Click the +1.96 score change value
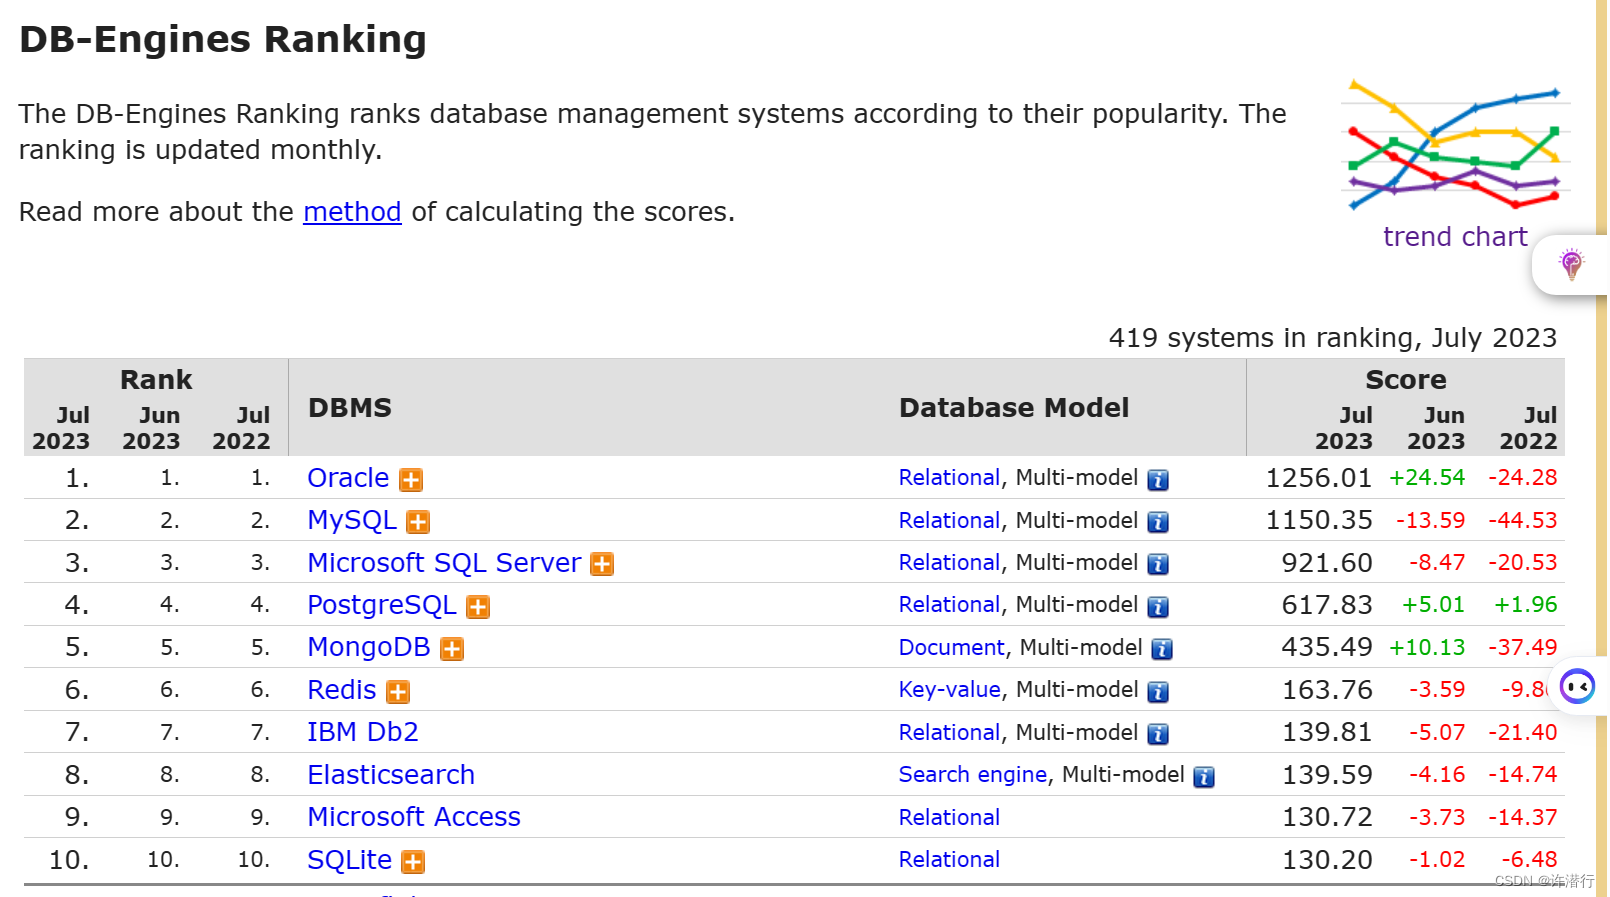 pyautogui.click(x=1526, y=605)
